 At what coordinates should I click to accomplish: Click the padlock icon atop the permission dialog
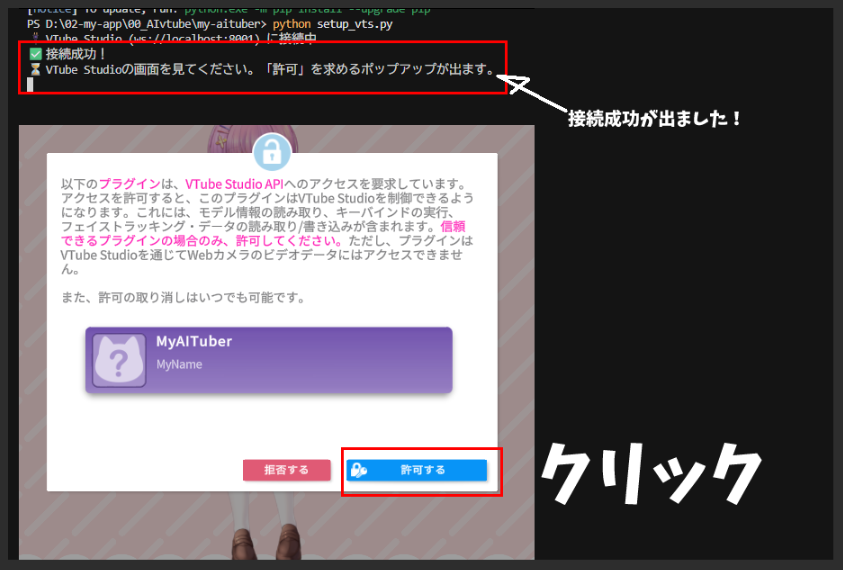click(x=271, y=152)
